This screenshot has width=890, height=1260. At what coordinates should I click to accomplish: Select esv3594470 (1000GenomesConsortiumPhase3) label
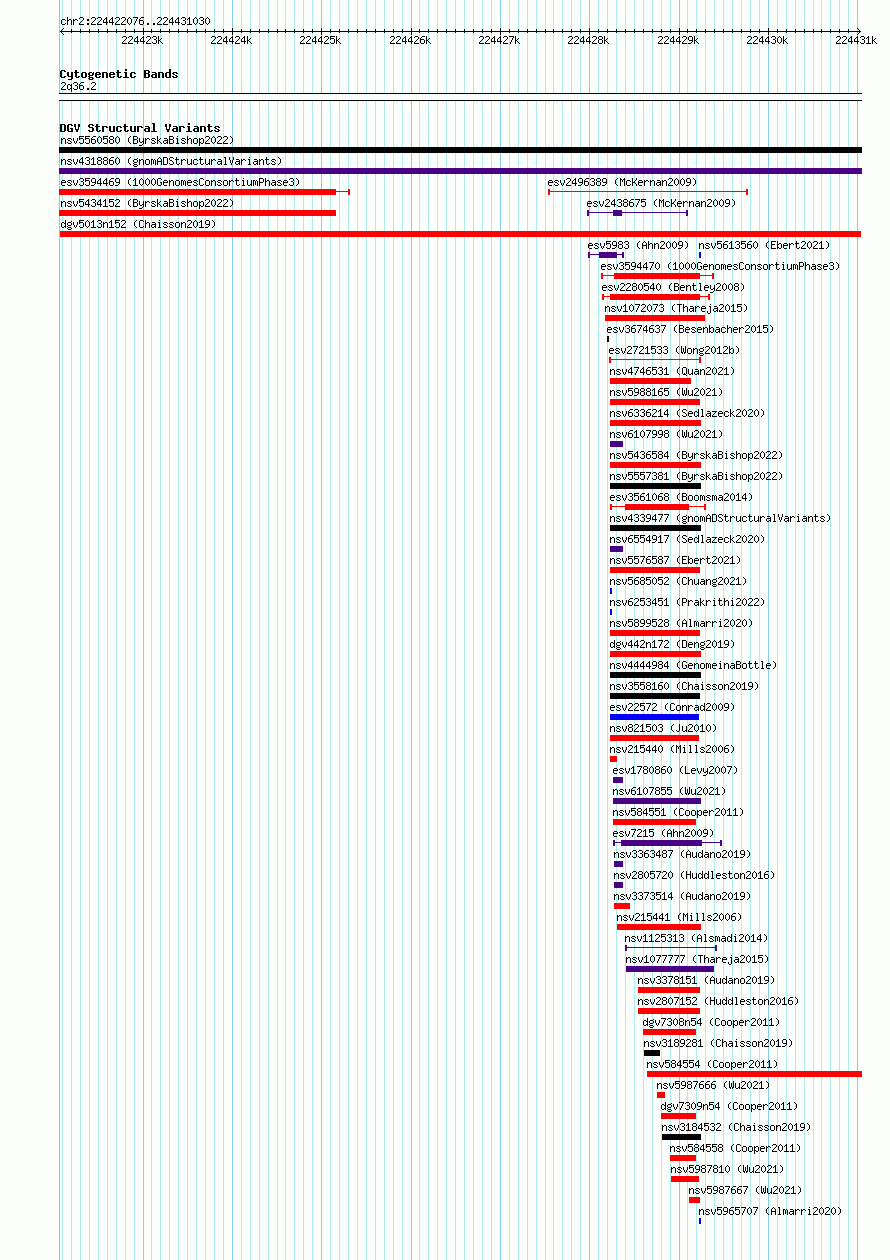720,266
